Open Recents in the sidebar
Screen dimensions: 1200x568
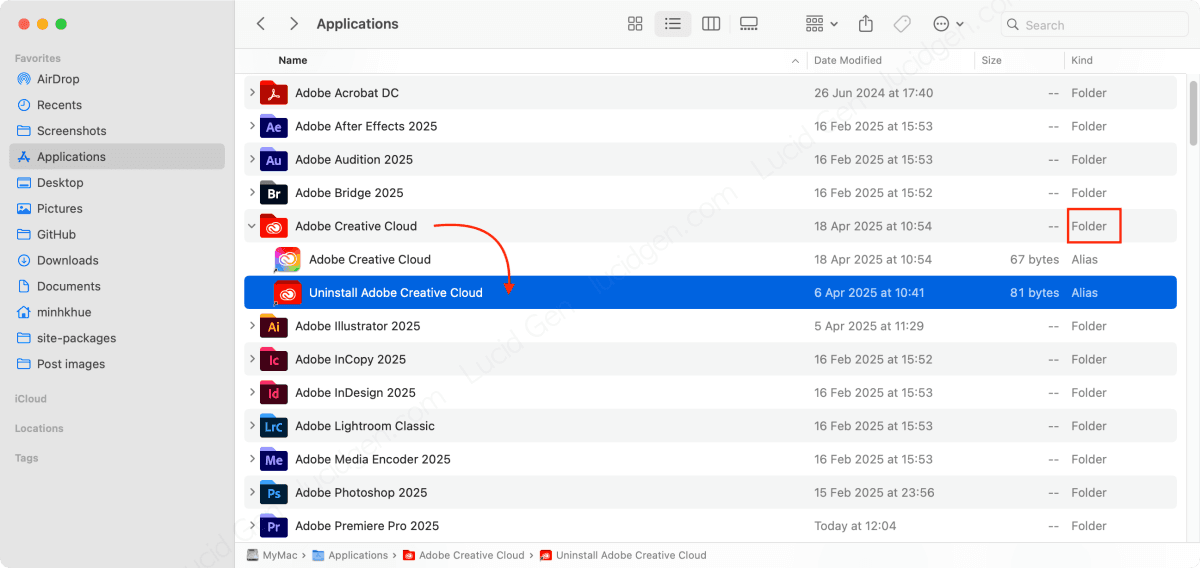point(117,105)
